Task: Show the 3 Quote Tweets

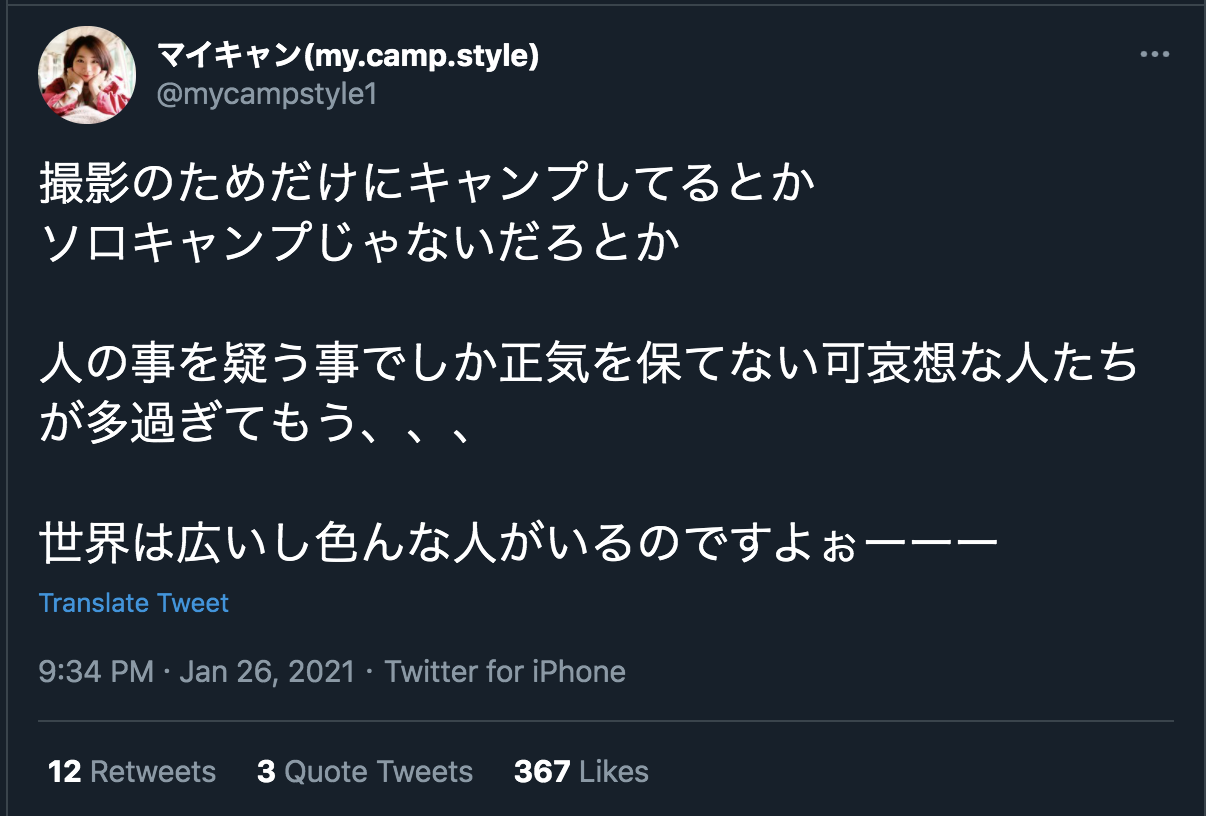Action: pyautogui.click(x=365, y=771)
